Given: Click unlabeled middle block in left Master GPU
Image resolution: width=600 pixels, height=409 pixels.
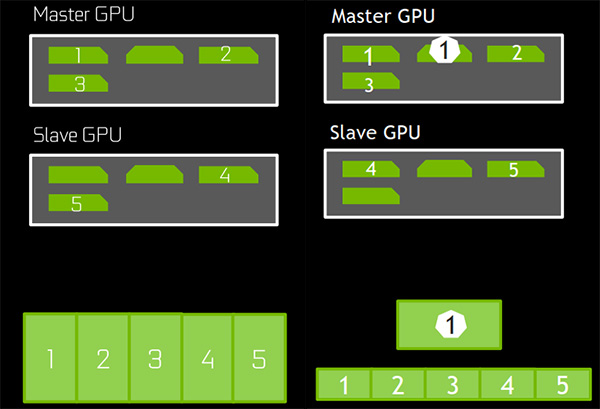Looking at the screenshot, I should [155, 55].
